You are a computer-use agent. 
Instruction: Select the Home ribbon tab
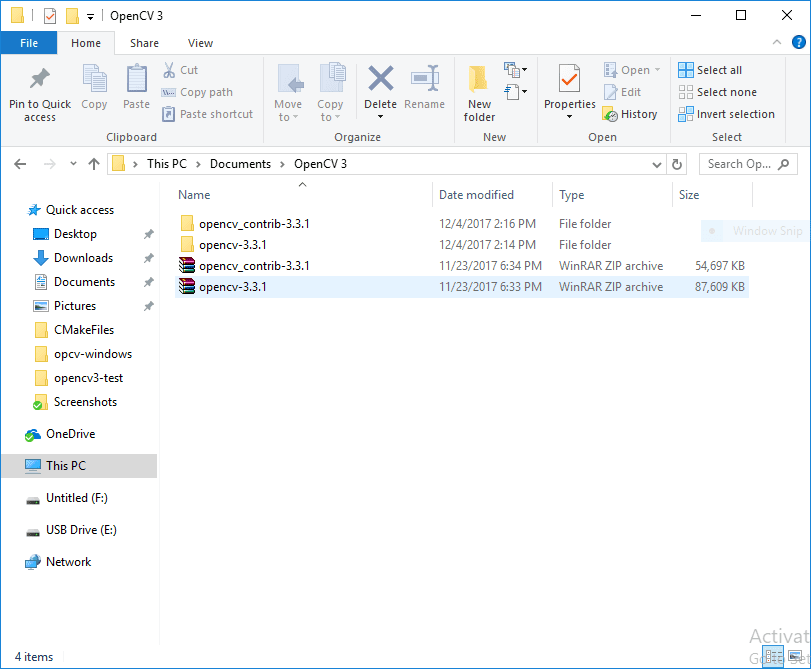[86, 43]
